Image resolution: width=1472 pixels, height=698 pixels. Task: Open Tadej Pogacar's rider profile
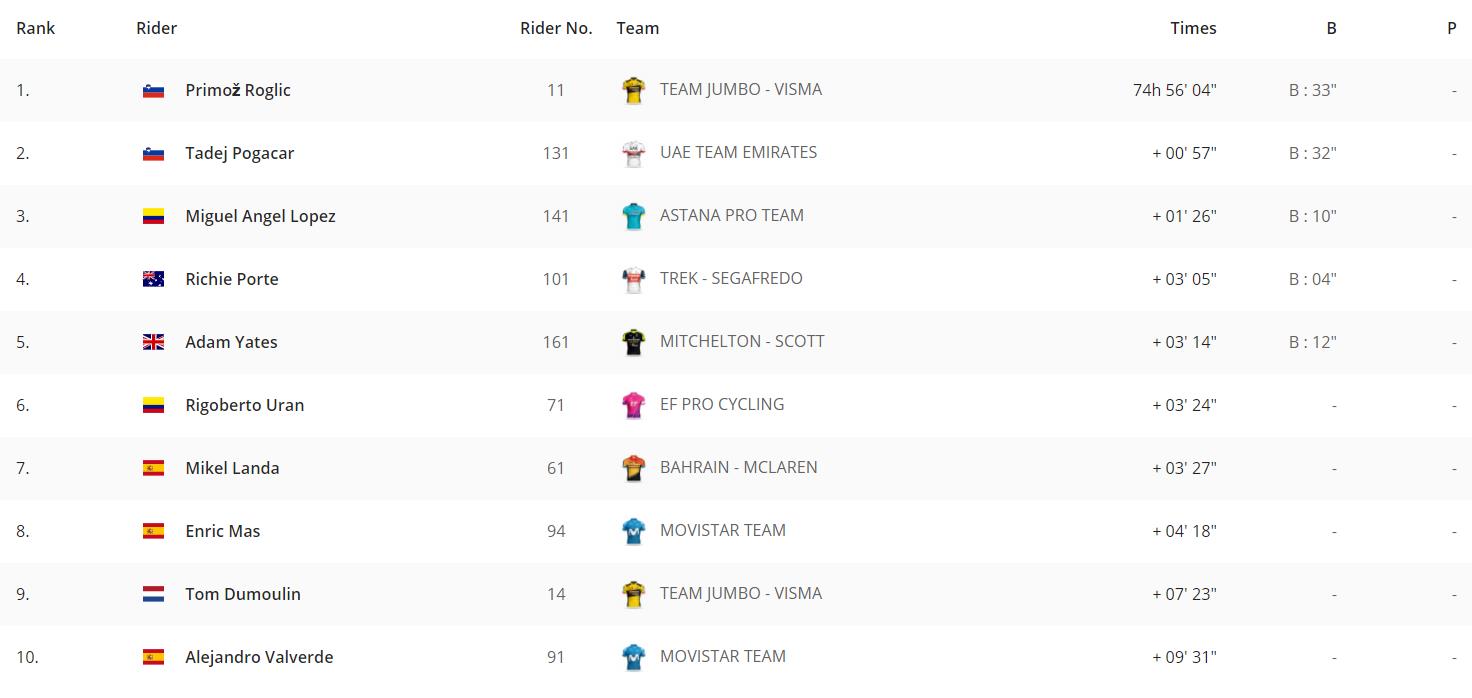point(240,153)
